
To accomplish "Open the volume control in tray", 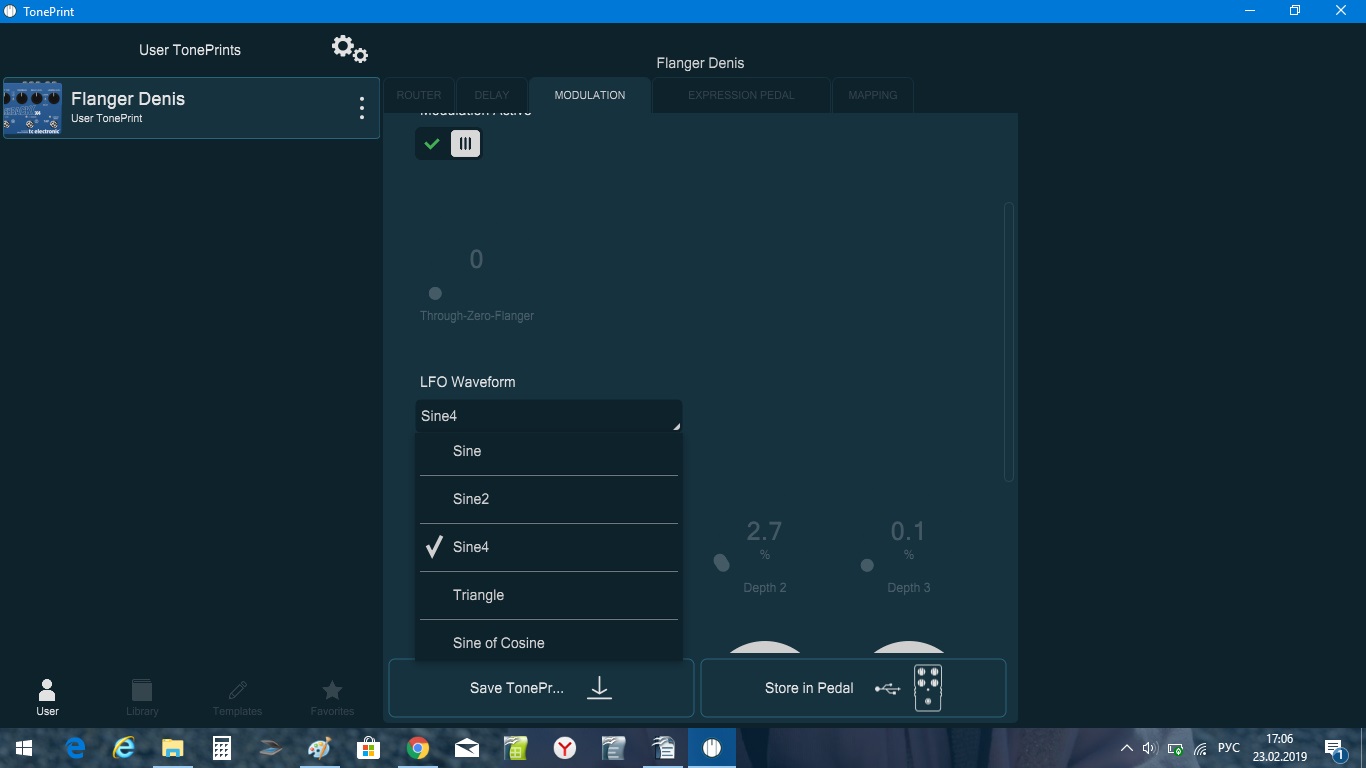I will coord(1150,748).
